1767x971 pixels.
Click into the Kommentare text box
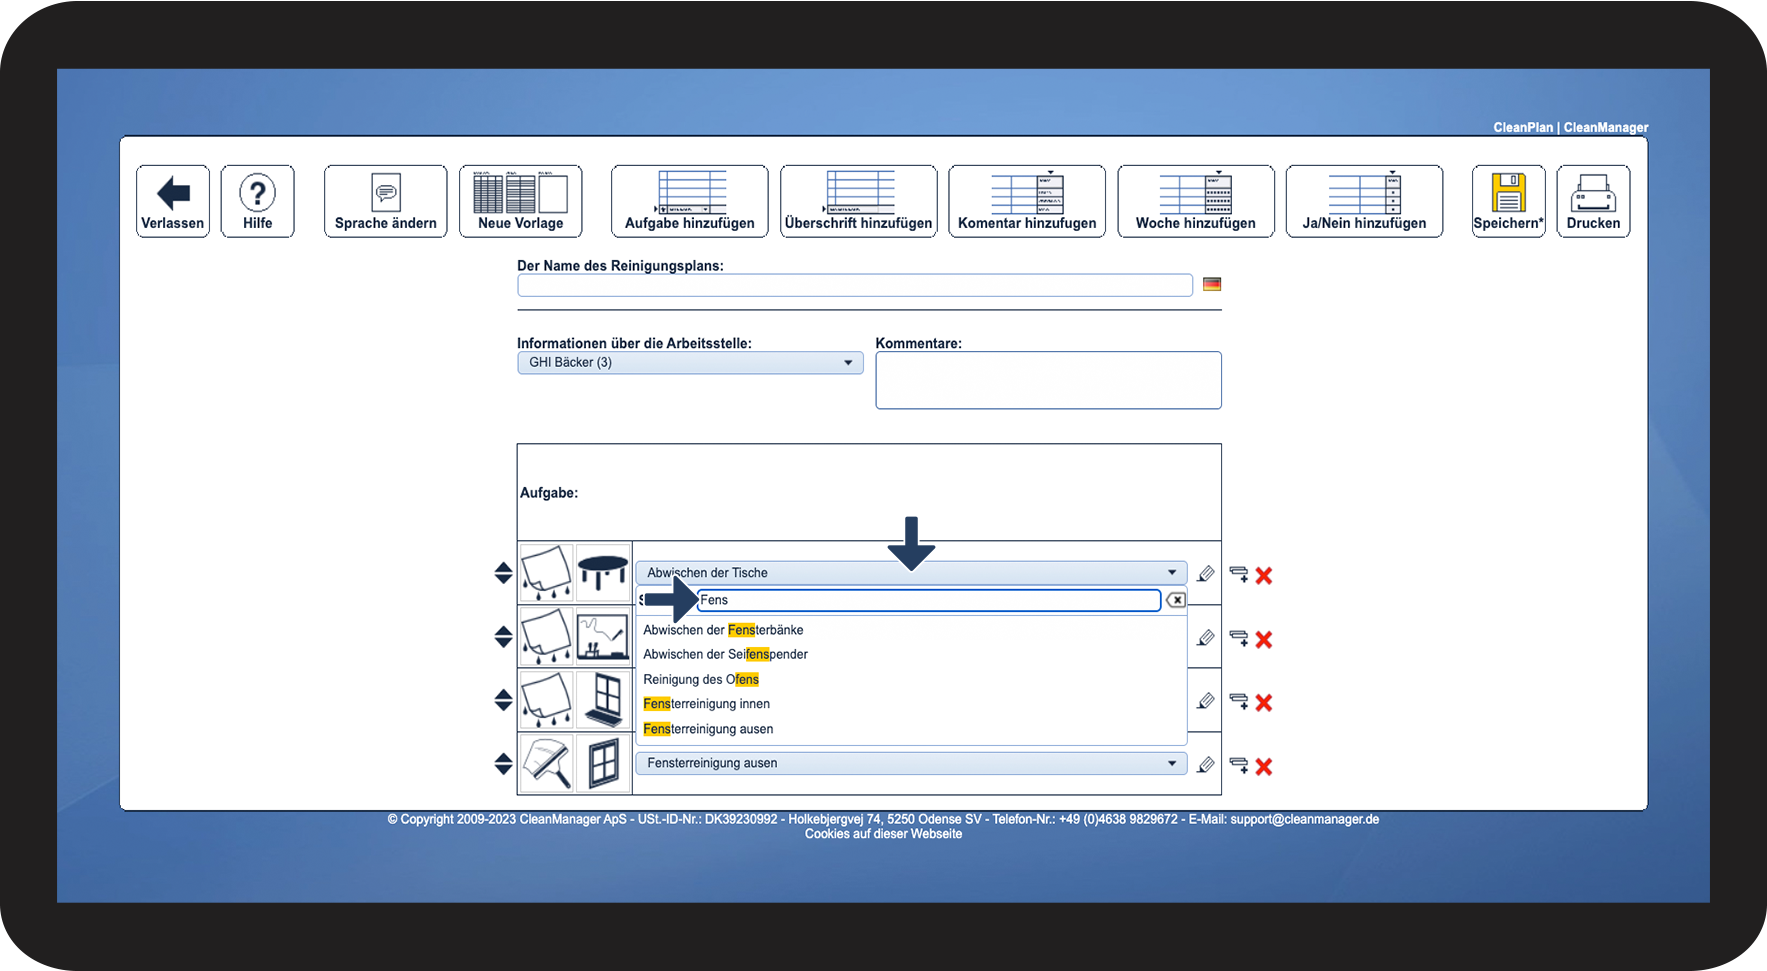(x=1048, y=380)
